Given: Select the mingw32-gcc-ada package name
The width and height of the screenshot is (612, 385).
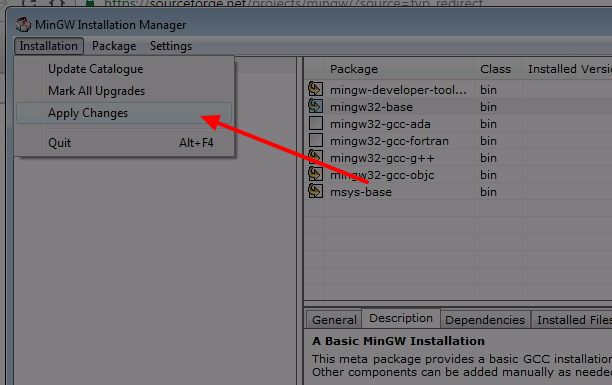Looking at the screenshot, I should [380, 124].
